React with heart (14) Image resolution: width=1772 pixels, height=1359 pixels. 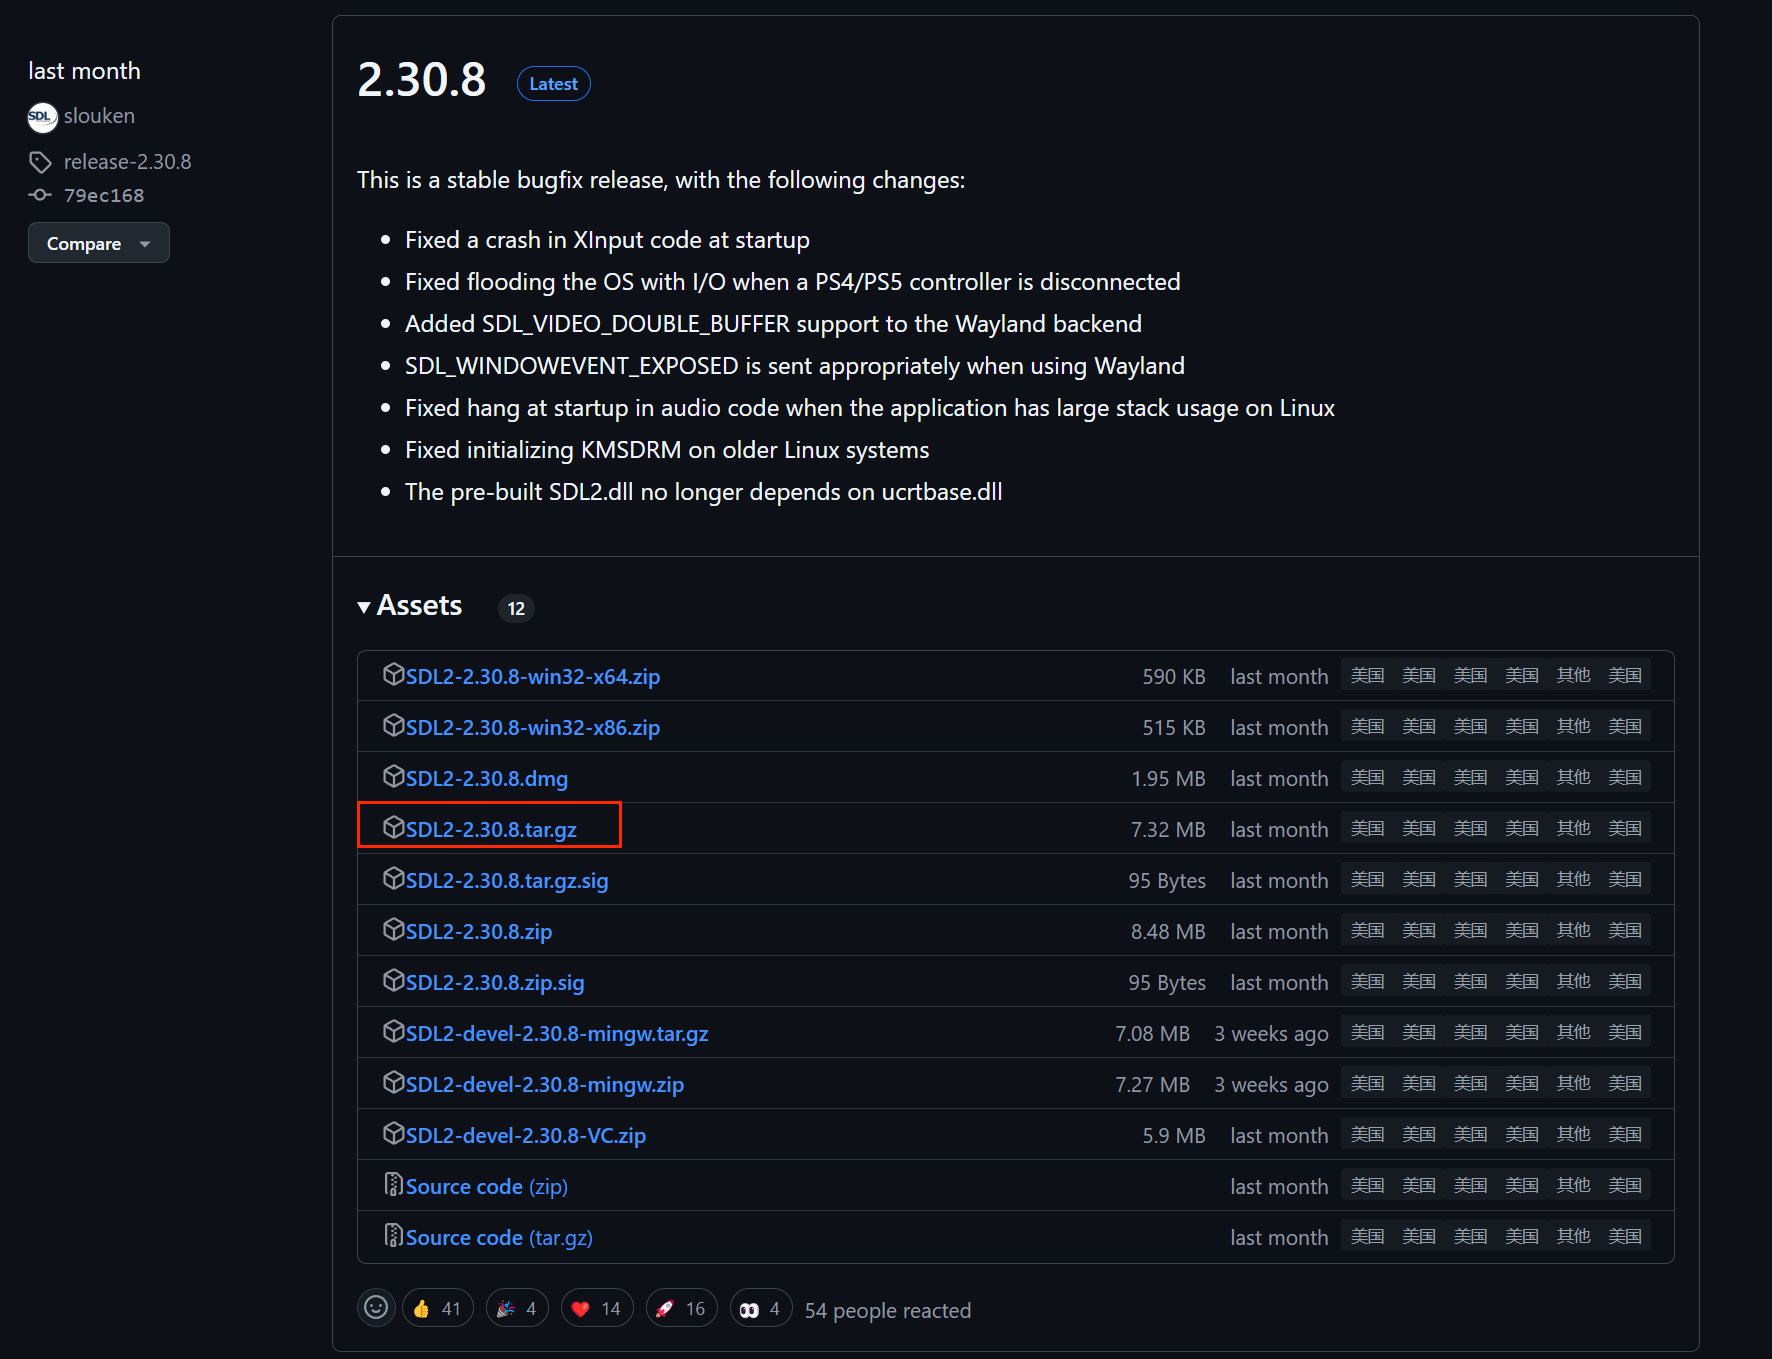(597, 1309)
